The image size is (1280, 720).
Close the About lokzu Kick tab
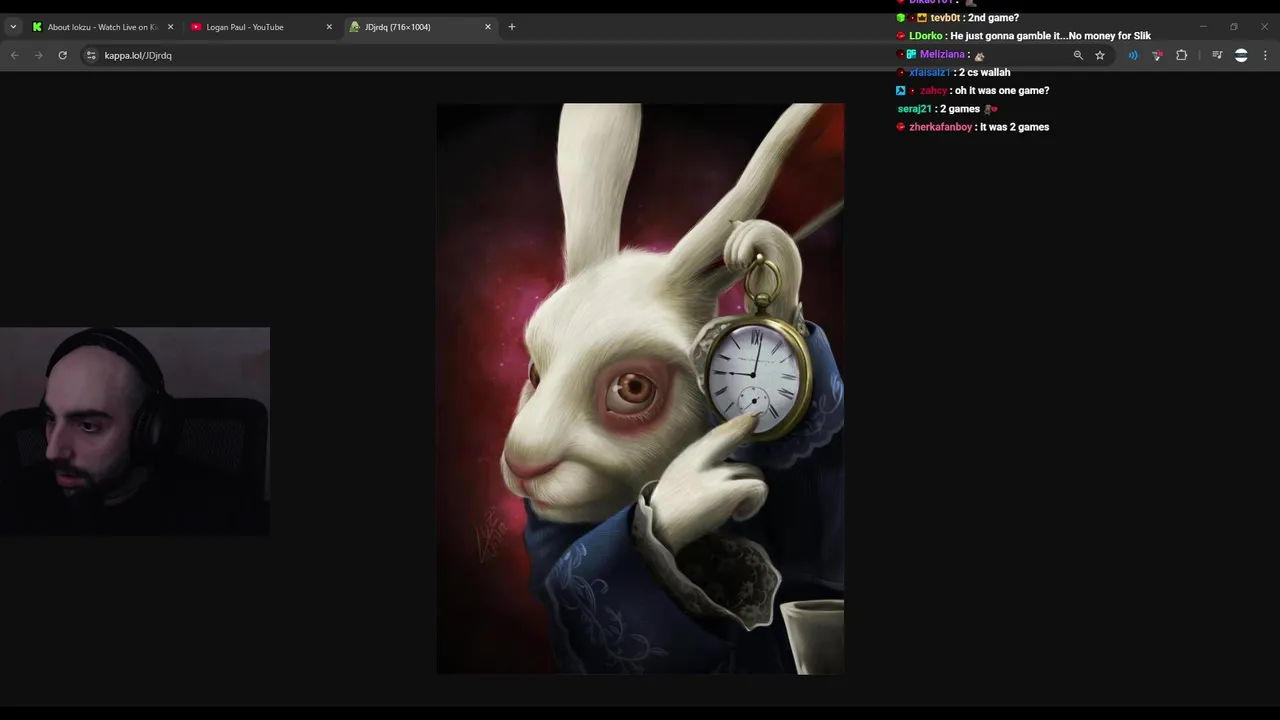pos(170,27)
